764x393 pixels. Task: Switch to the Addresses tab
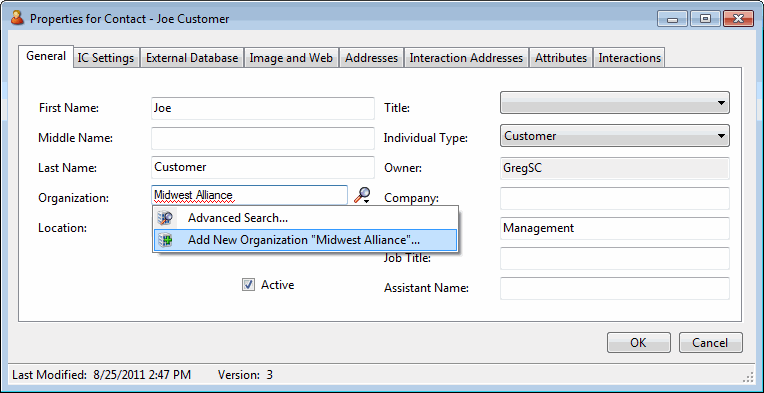pos(372,58)
